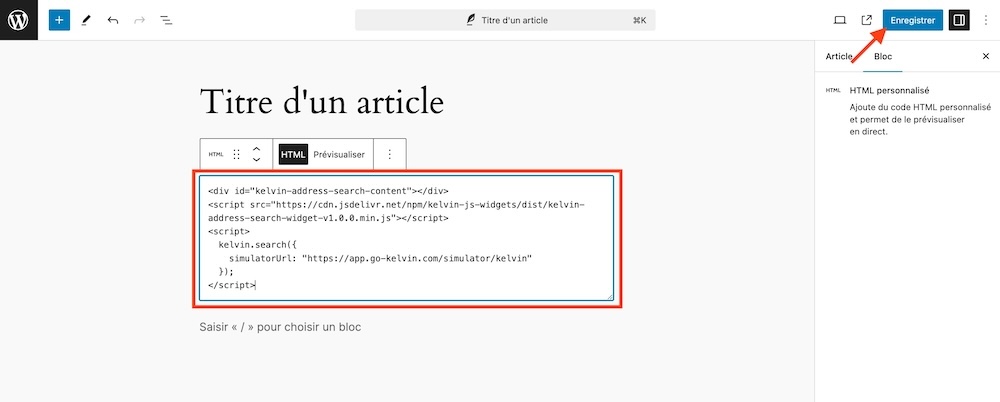Click the Enregistrer button
The image size is (1000, 402).
(913, 20)
